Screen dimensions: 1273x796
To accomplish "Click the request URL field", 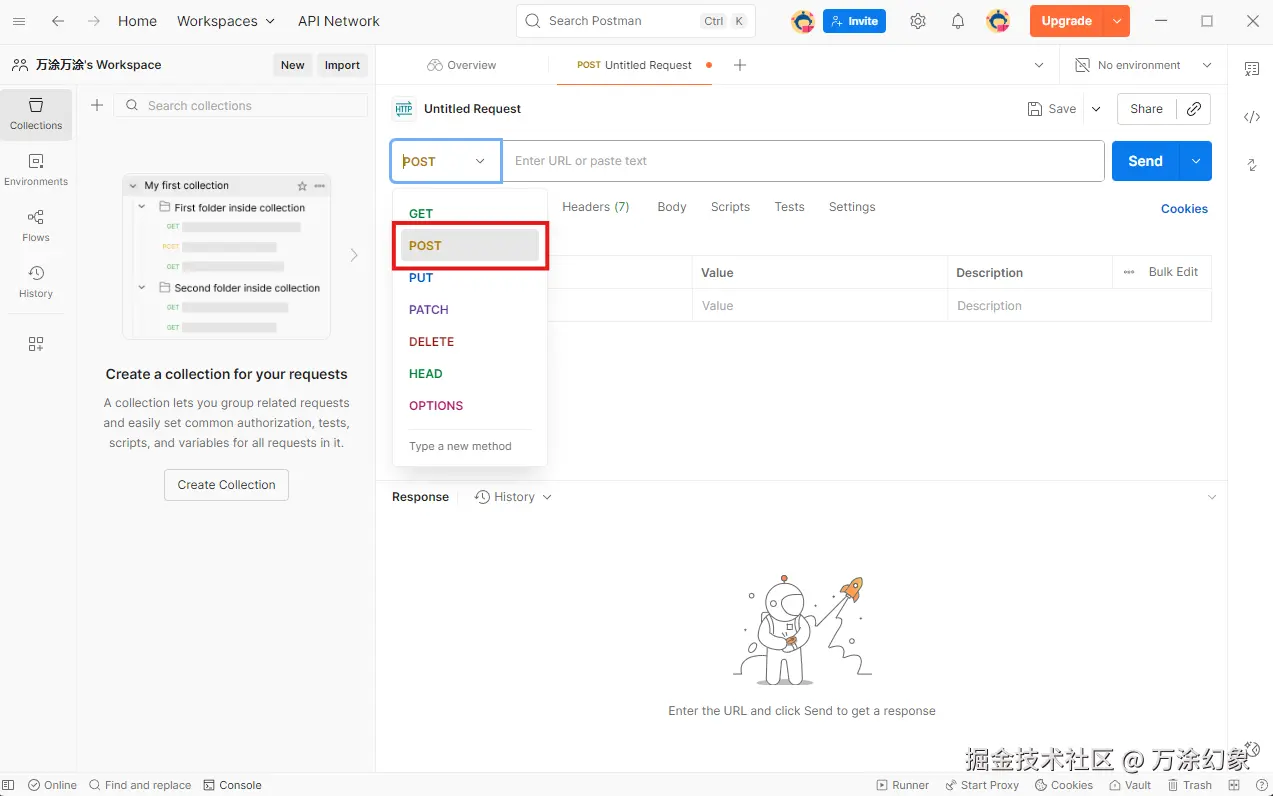I will 803,161.
